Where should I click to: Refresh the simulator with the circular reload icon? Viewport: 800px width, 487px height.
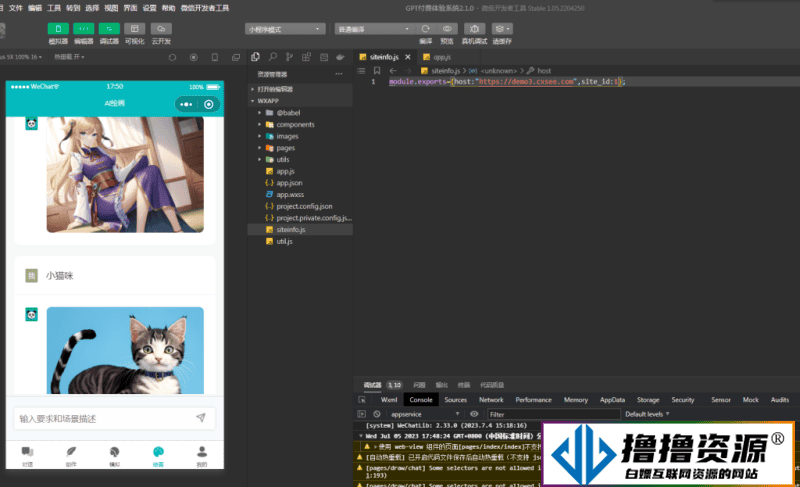172,57
